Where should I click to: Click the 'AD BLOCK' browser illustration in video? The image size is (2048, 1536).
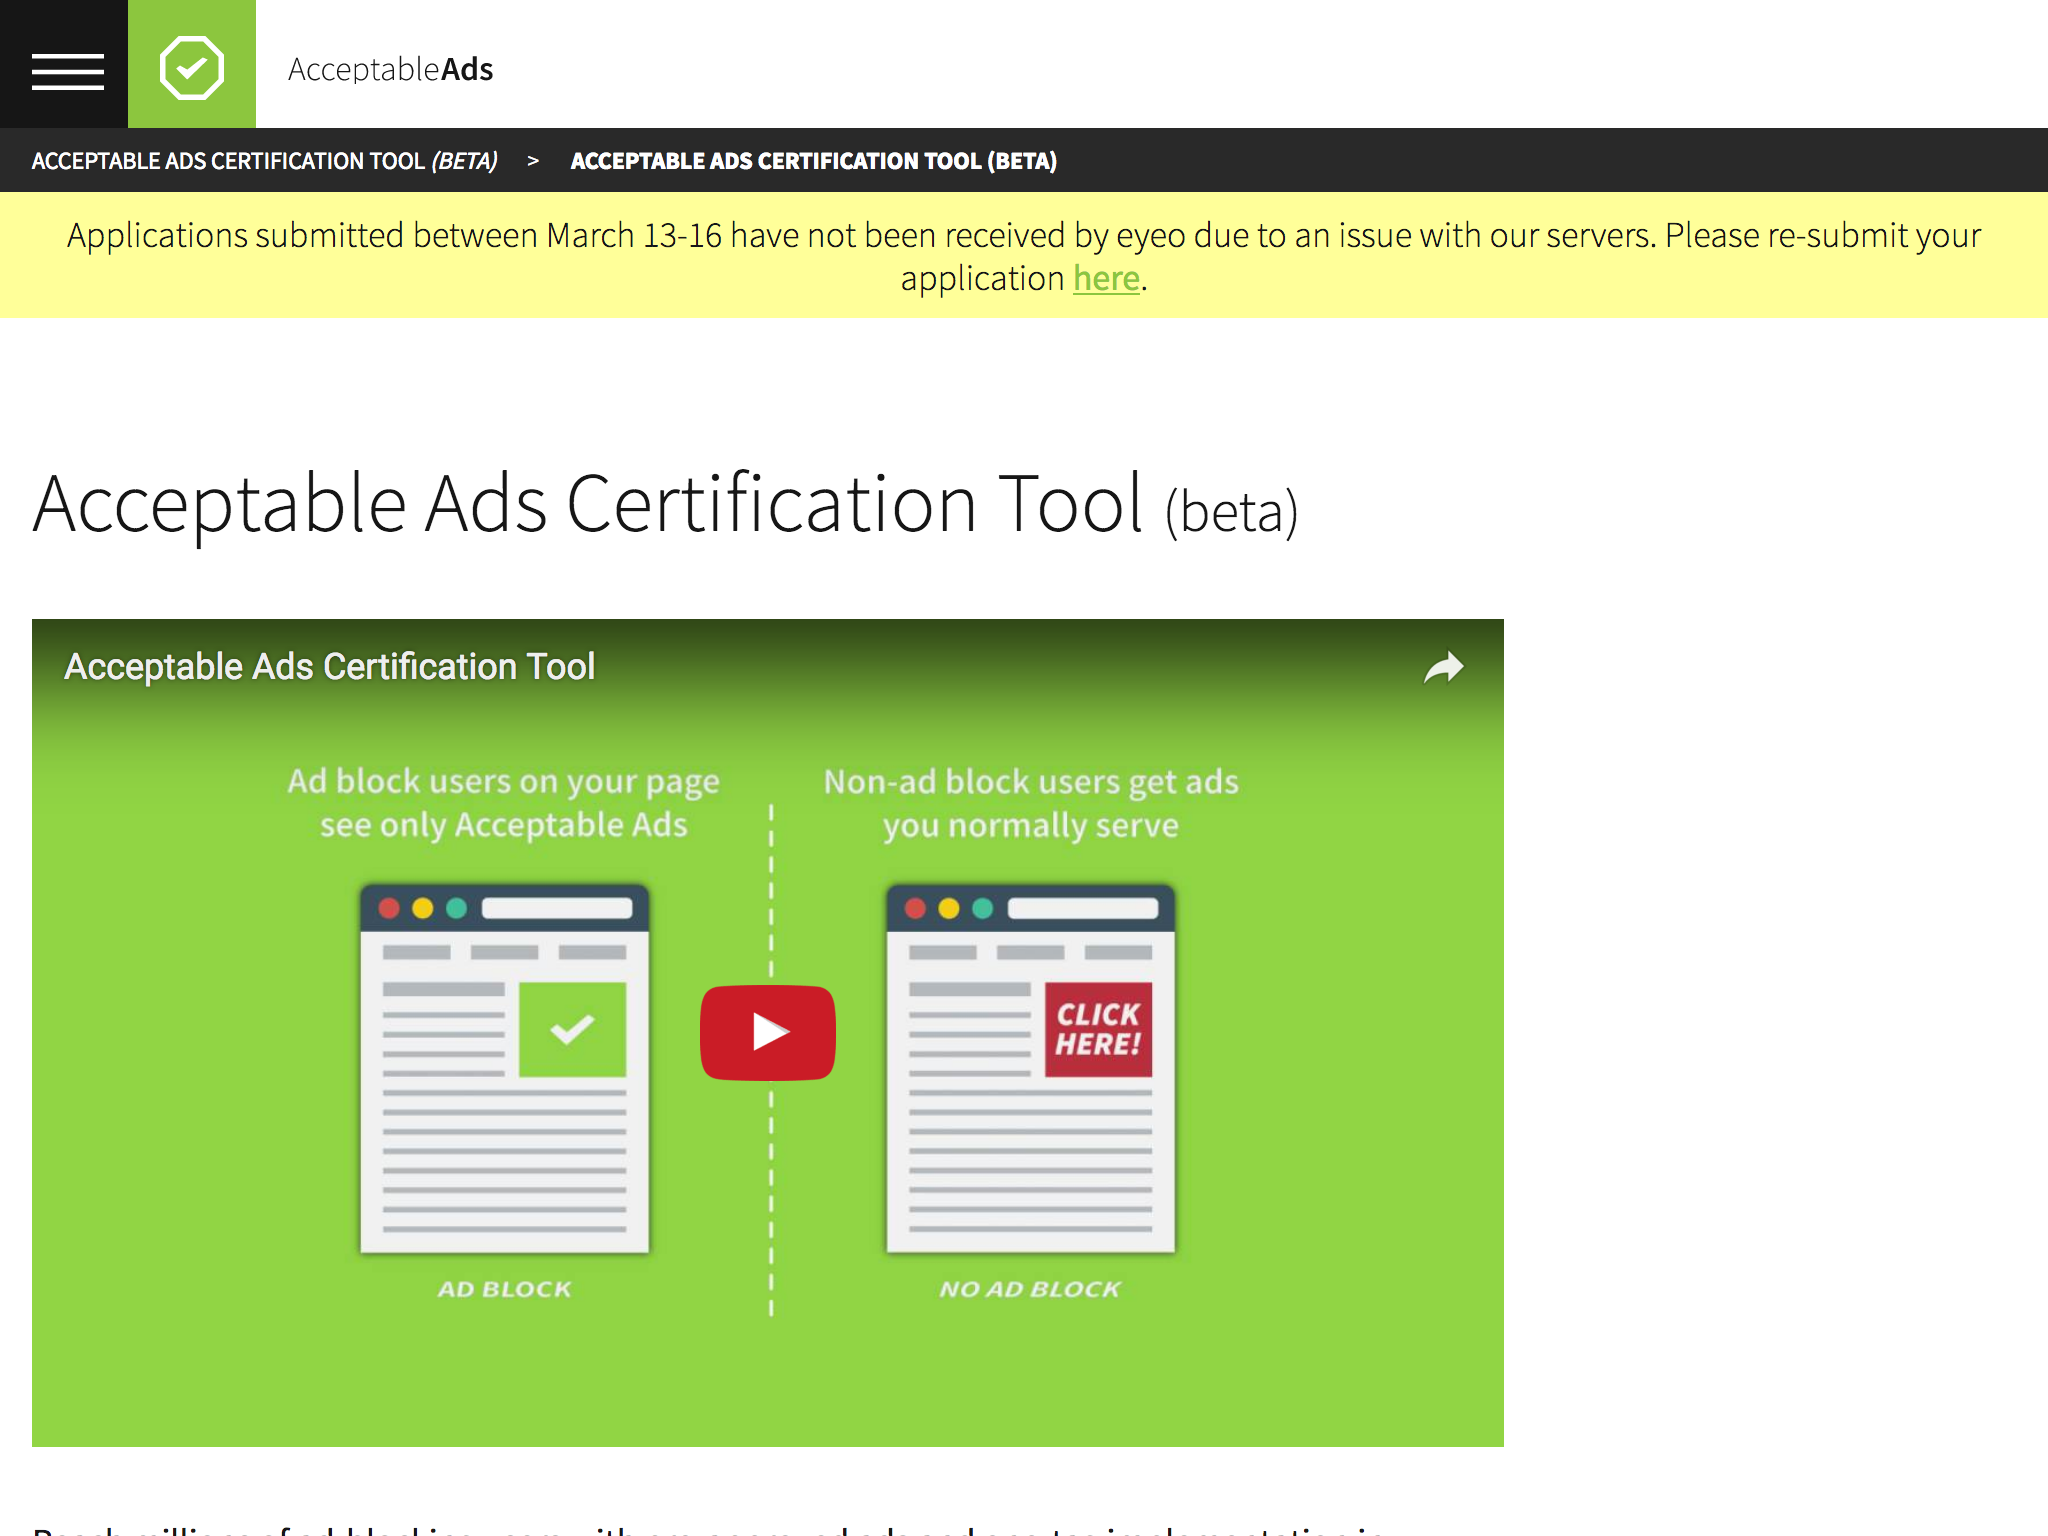(505, 1068)
